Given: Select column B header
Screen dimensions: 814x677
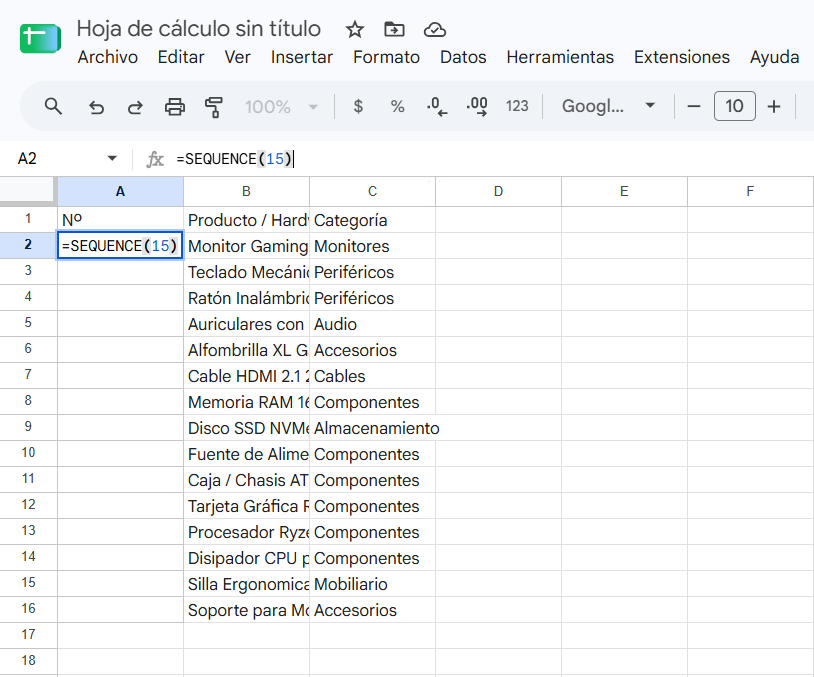Looking at the screenshot, I should click(x=247, y=192).
